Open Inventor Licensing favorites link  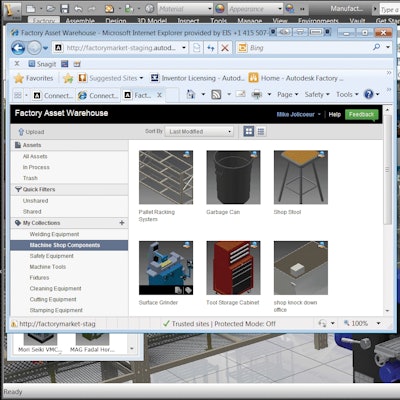197,78
